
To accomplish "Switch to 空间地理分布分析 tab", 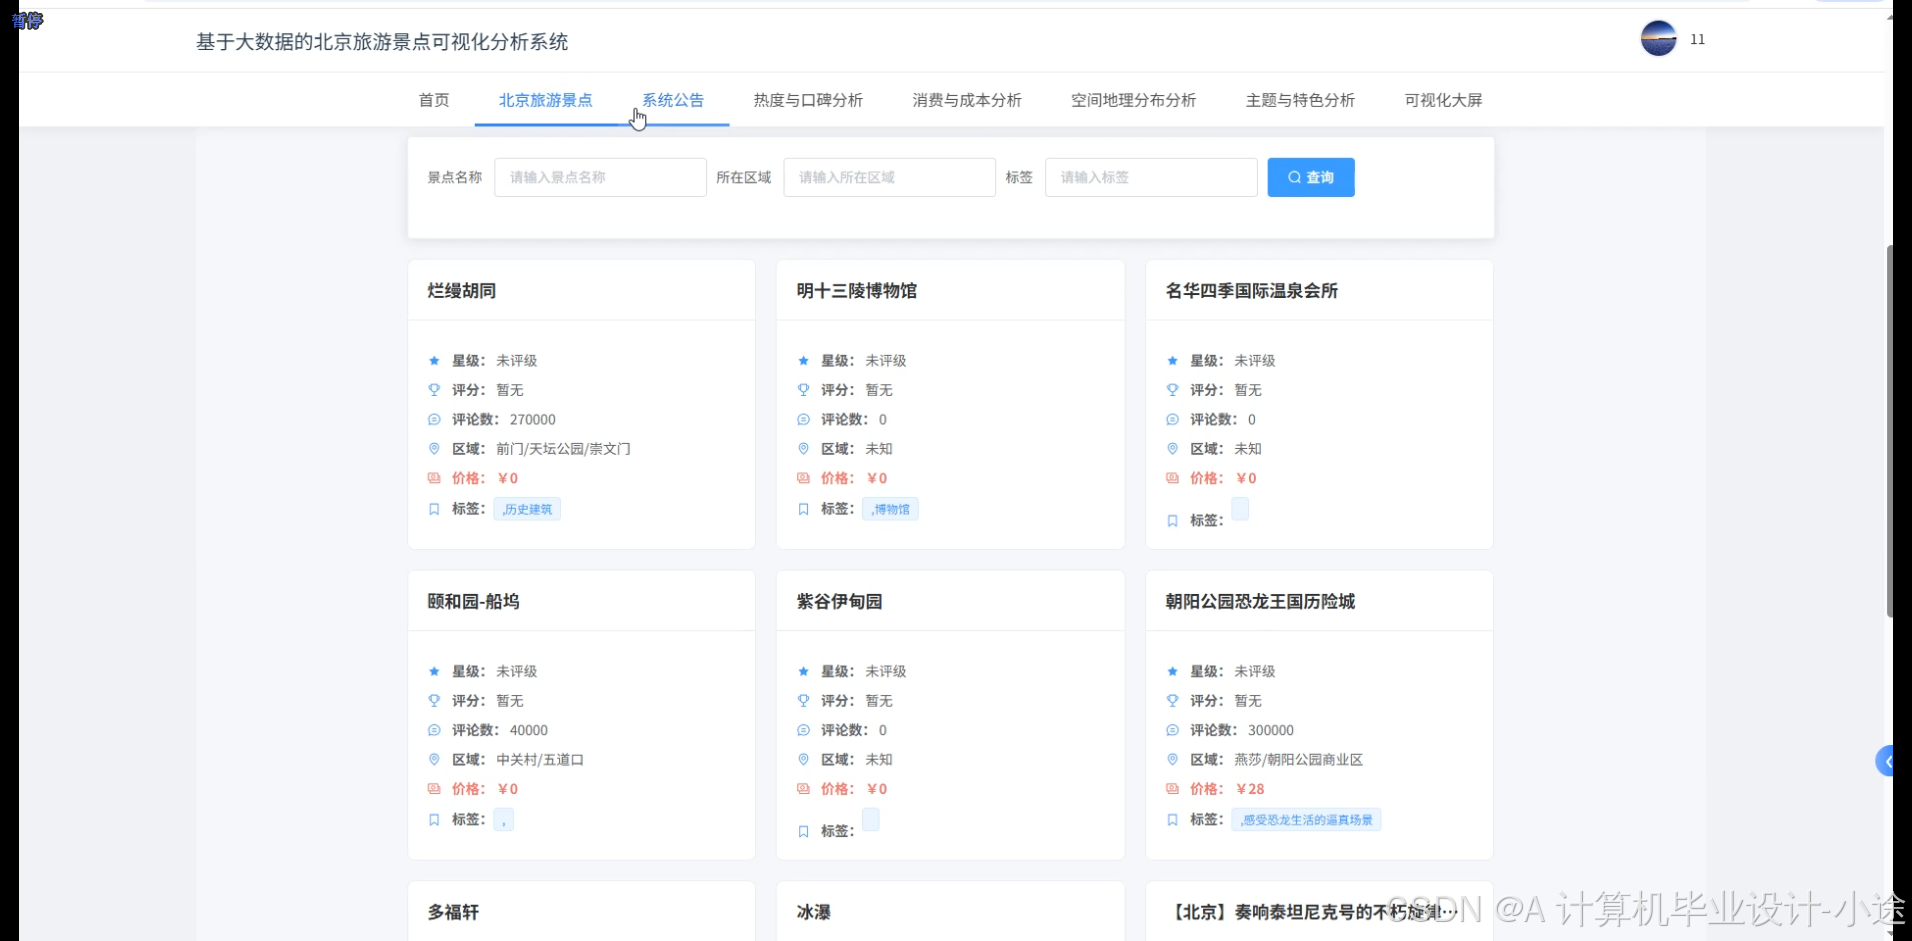I will [x=1134, y=100].
